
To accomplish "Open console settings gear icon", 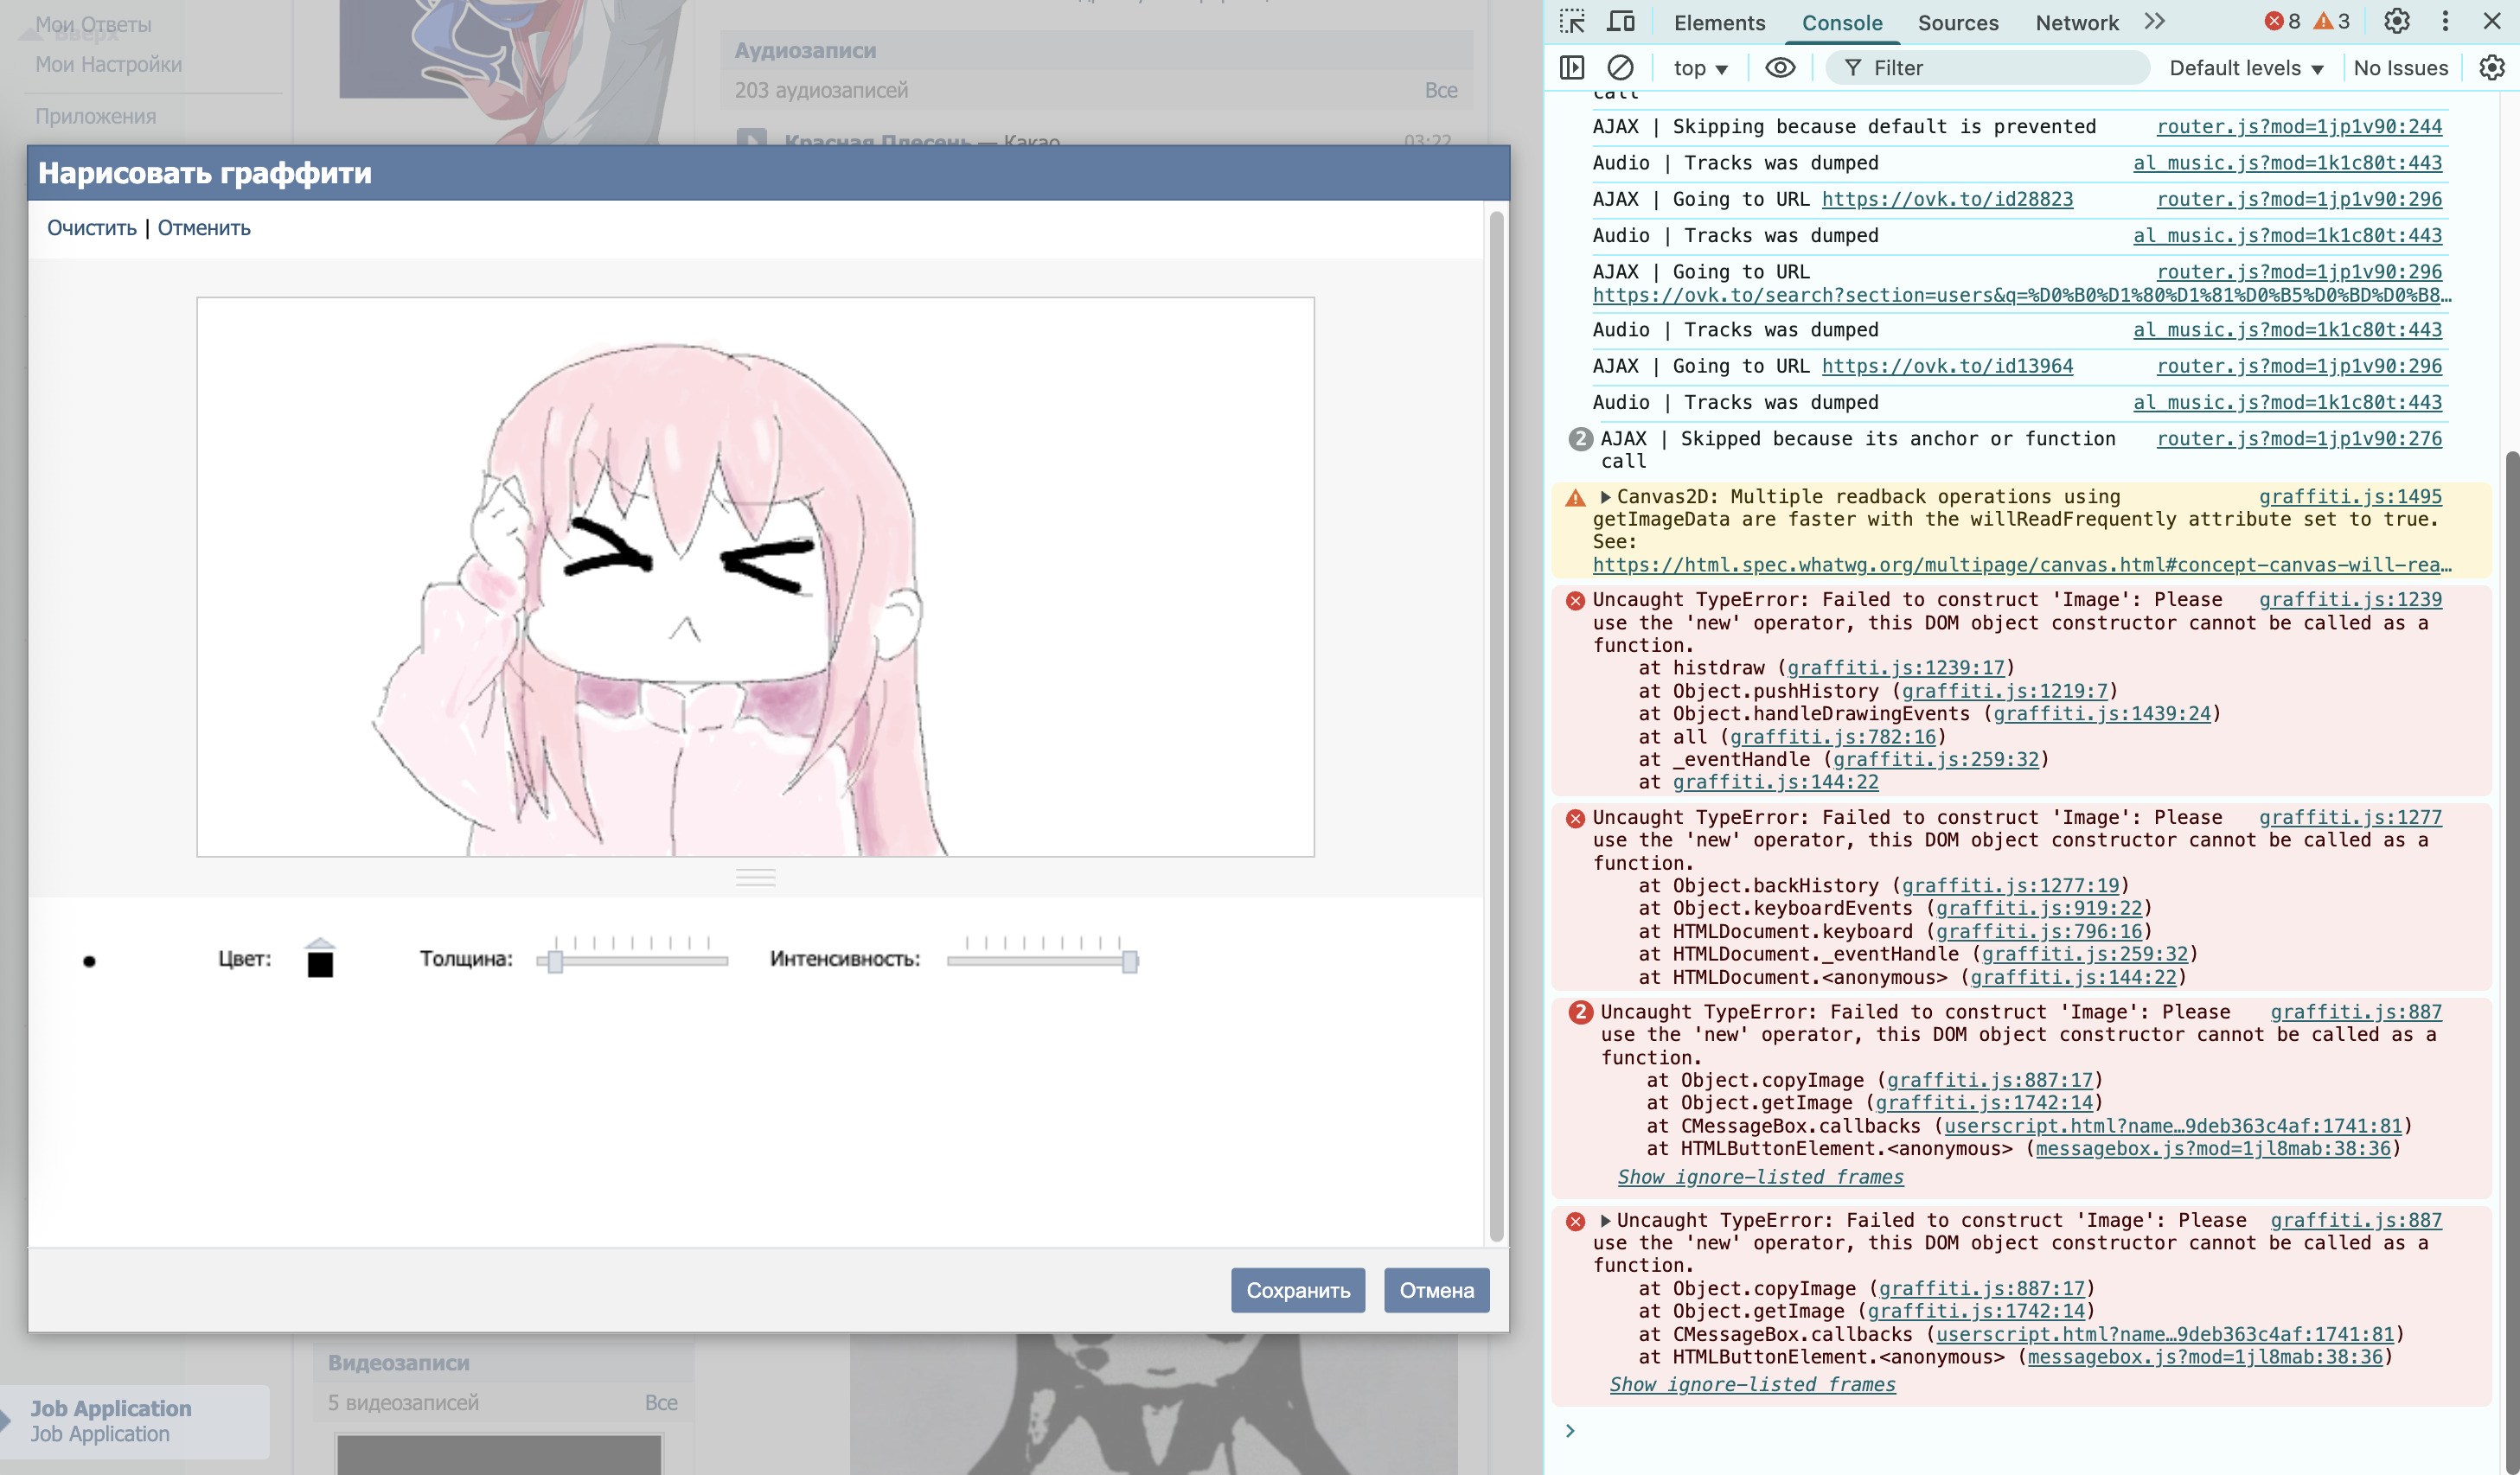I will tap(2492, 68).
